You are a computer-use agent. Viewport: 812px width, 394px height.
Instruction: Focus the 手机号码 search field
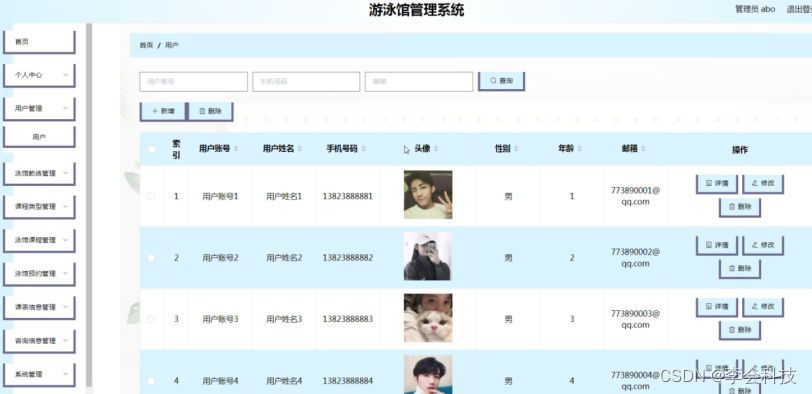(x=306, y=82)
